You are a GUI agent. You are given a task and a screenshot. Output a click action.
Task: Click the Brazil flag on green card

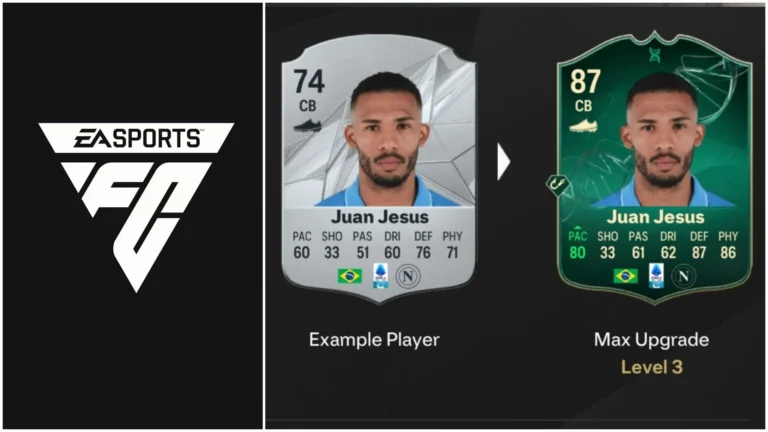pyautogui.click(x=625, y=276)
